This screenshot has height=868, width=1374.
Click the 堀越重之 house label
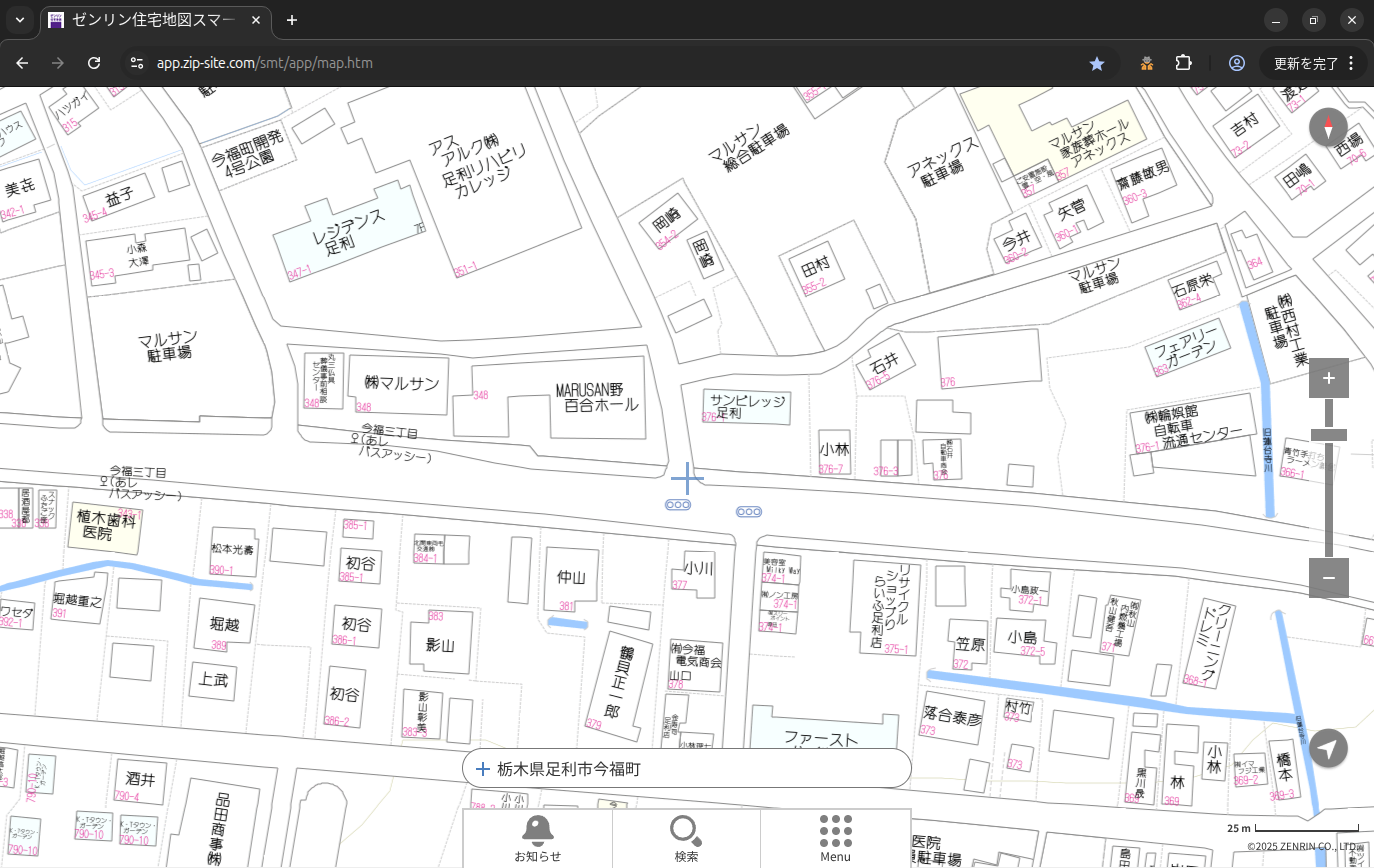pos(78,600)
